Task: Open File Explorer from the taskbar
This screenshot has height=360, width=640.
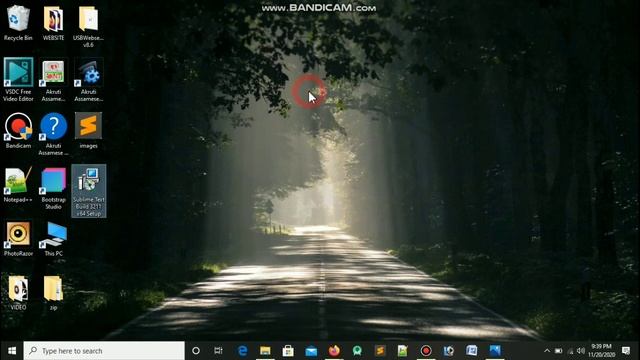Action: 265,351
